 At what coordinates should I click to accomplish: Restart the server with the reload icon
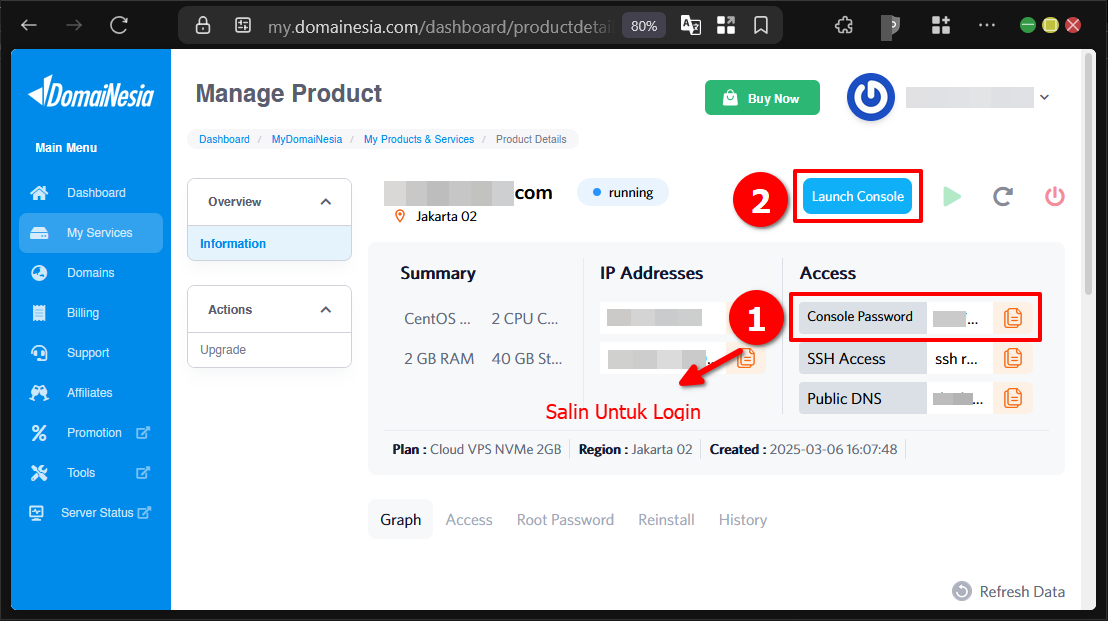click(1003, 196)
